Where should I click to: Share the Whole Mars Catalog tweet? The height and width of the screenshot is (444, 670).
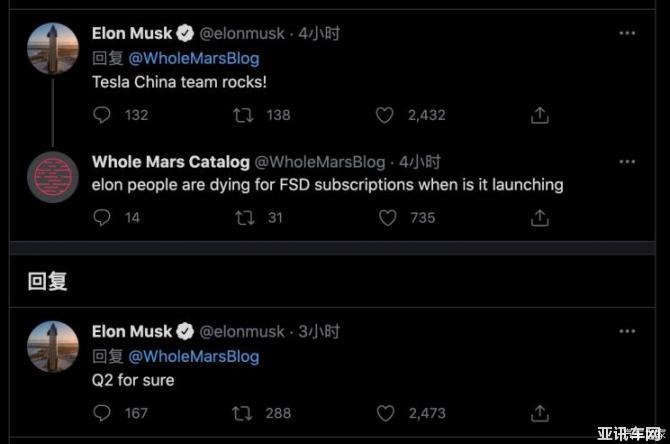pos(540,217)
